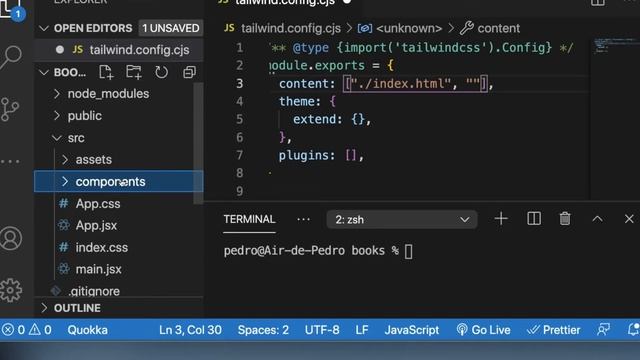Viewport: 640px width, 360px height.
Task: Click Ln 3, Col 30 cursor position
Action: pyautogui.click(x=190, y=330)
